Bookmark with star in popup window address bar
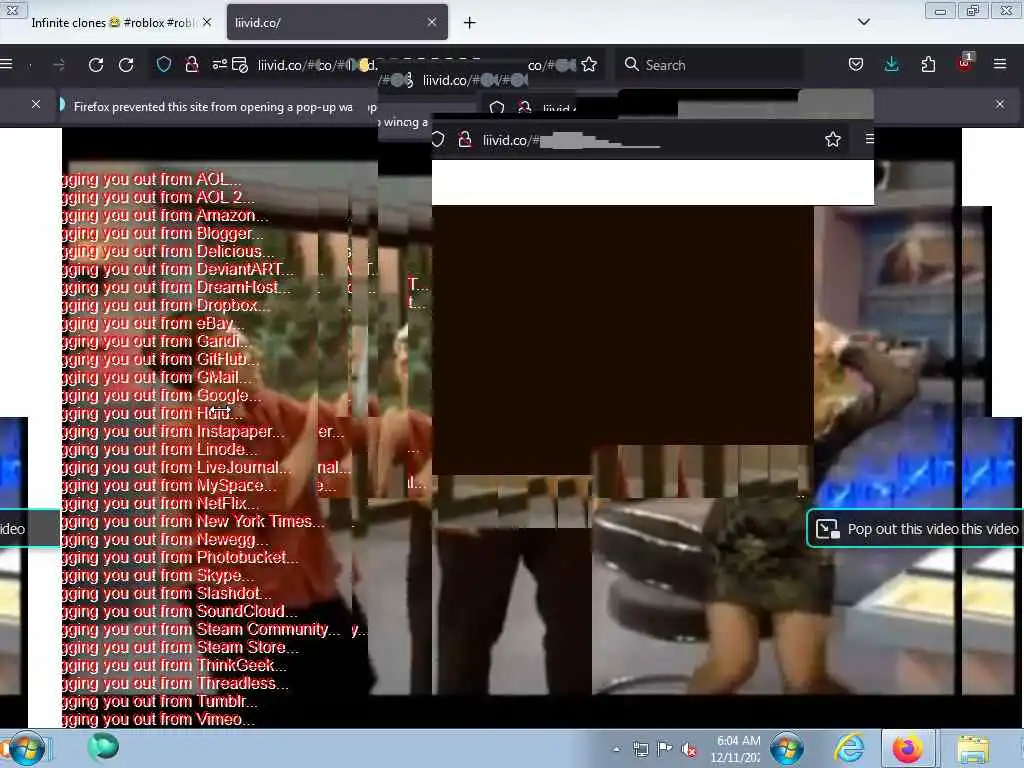 click(x=833, y=139)
